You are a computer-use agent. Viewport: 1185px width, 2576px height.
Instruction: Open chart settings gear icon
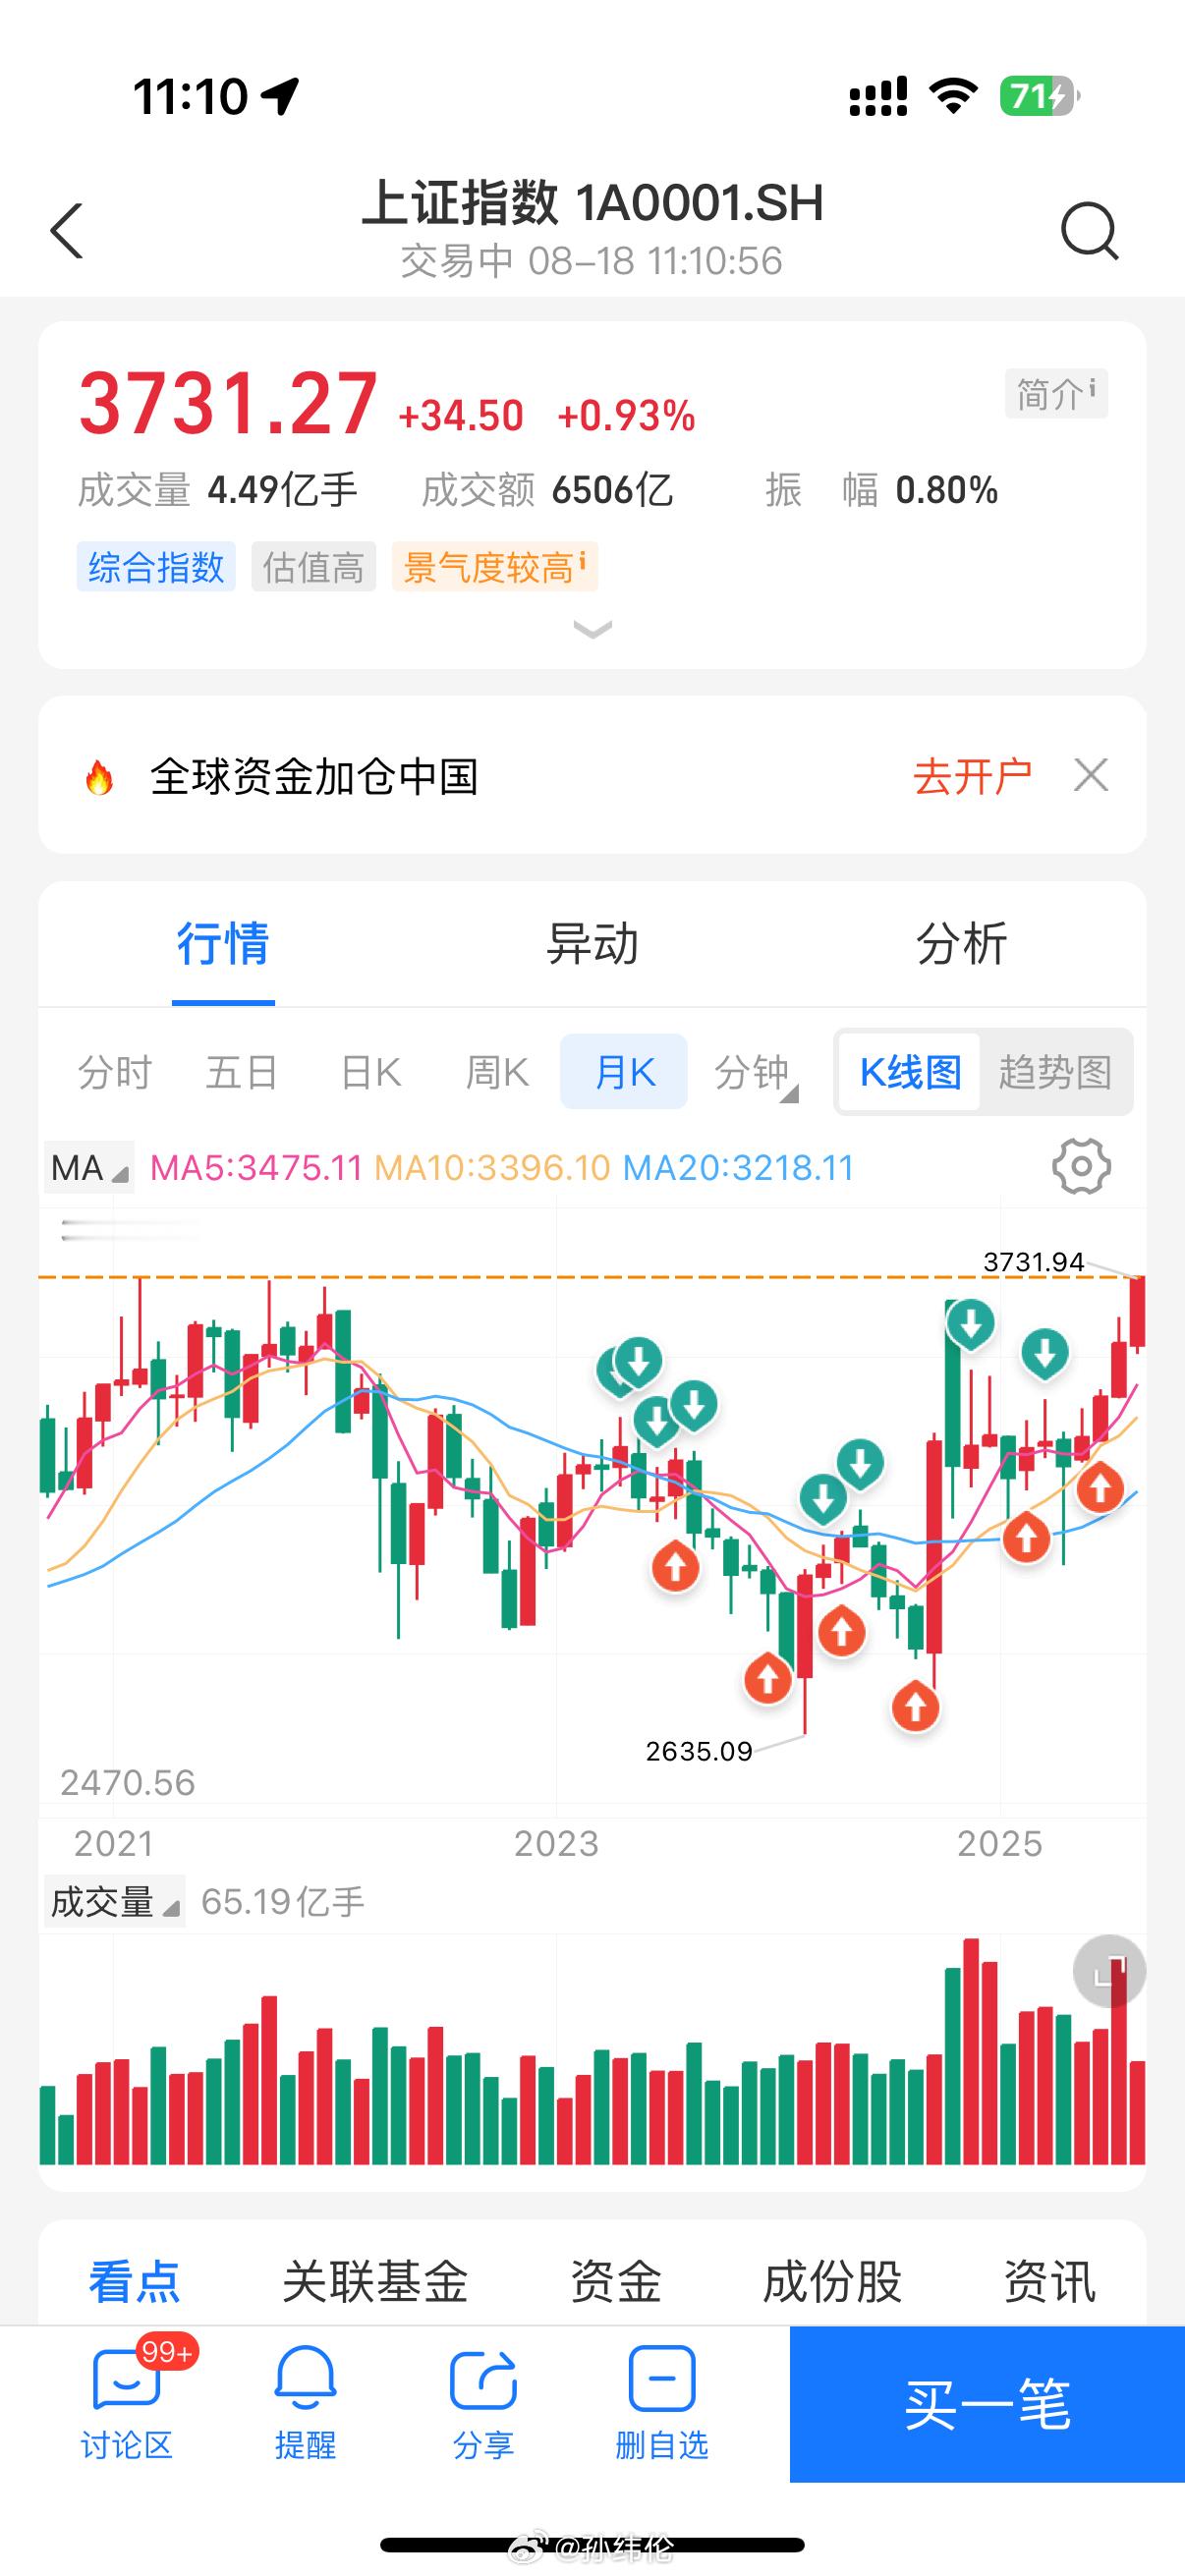click(1081, 1166)
